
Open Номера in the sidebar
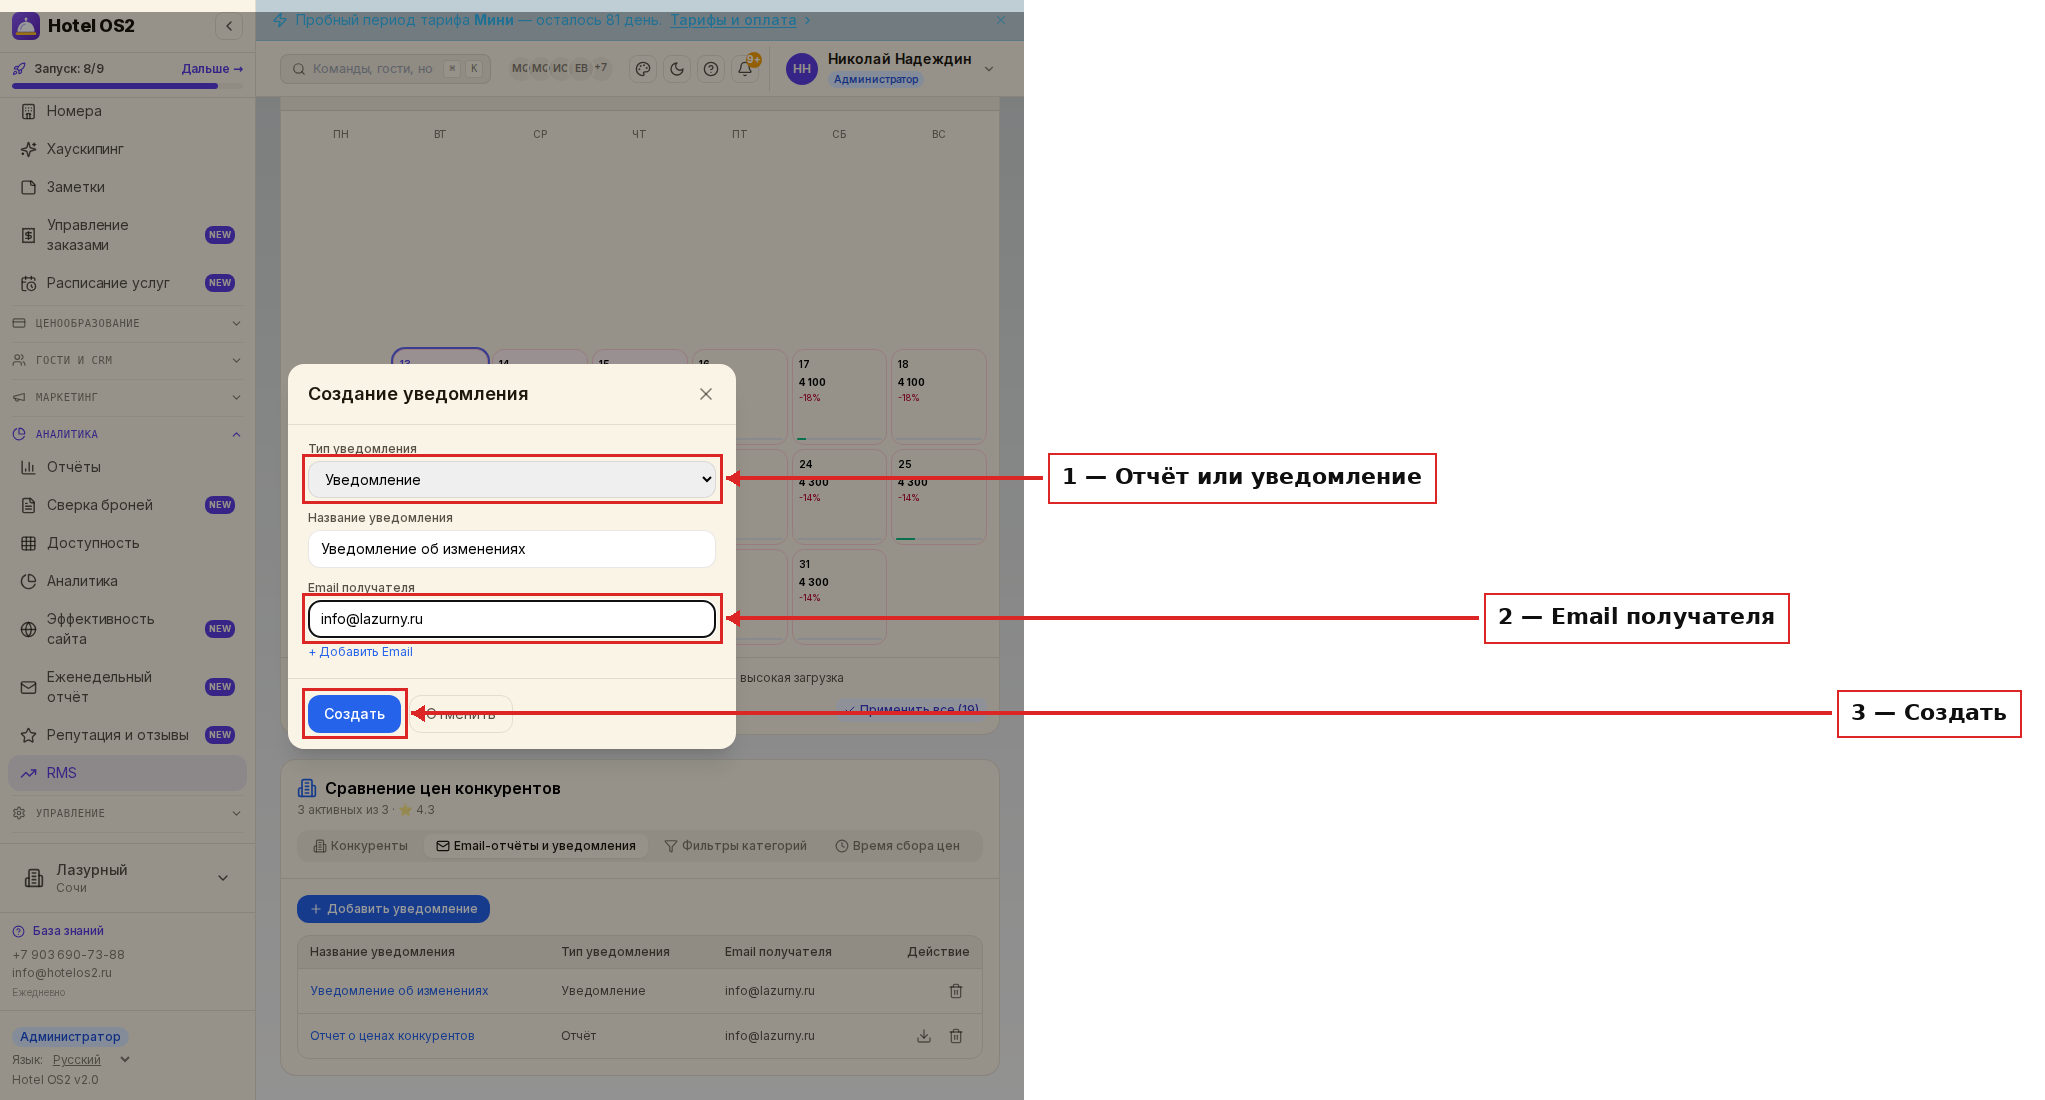tap(127, 111)
